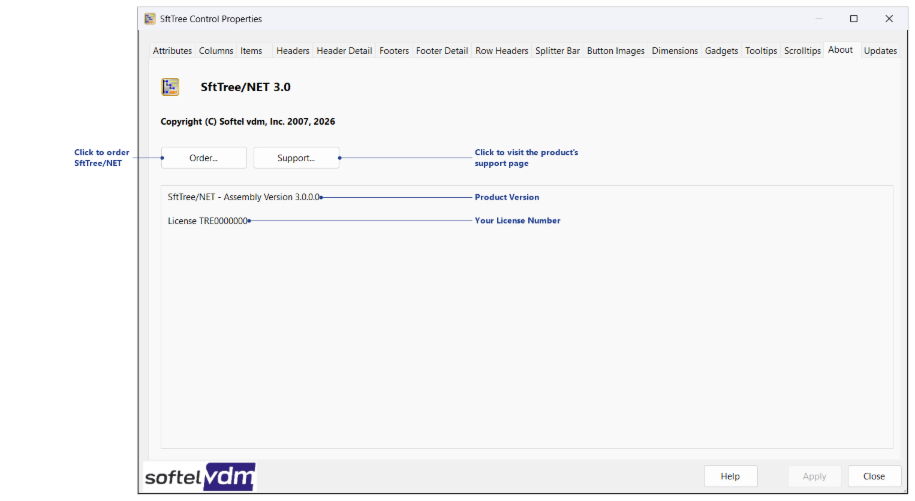Viewport: 915px width, 501px height.
Task: Go to the Gadgets tab
Action: [721, 51]
